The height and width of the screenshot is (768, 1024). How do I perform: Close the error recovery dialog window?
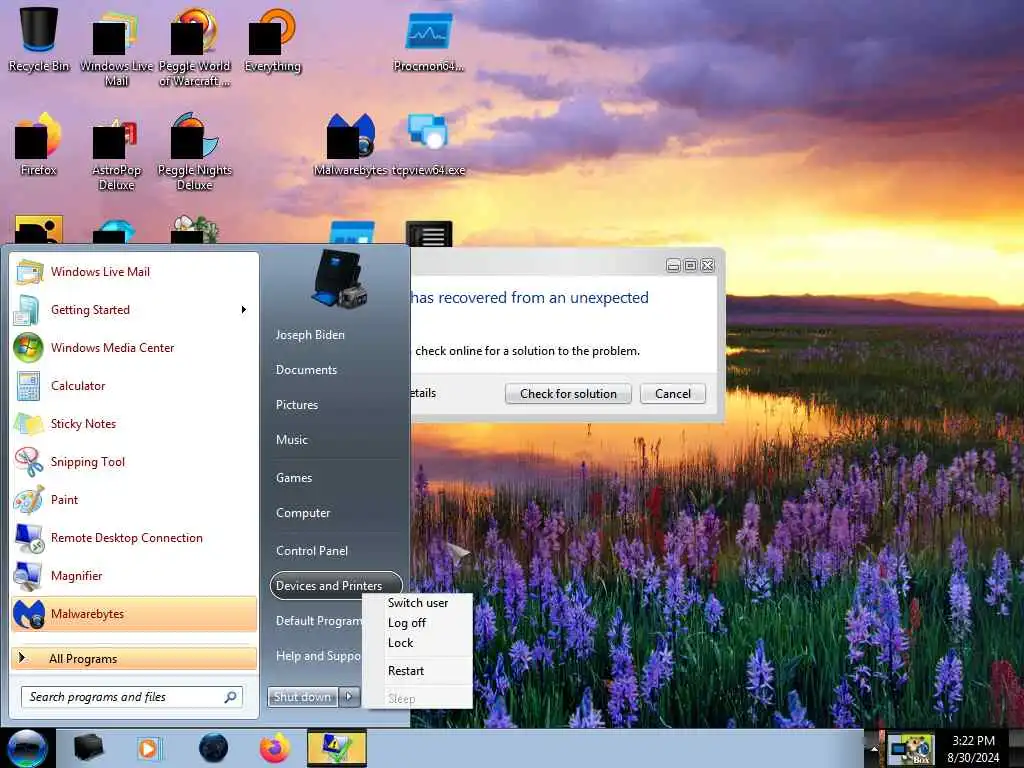tap(708, 265)
